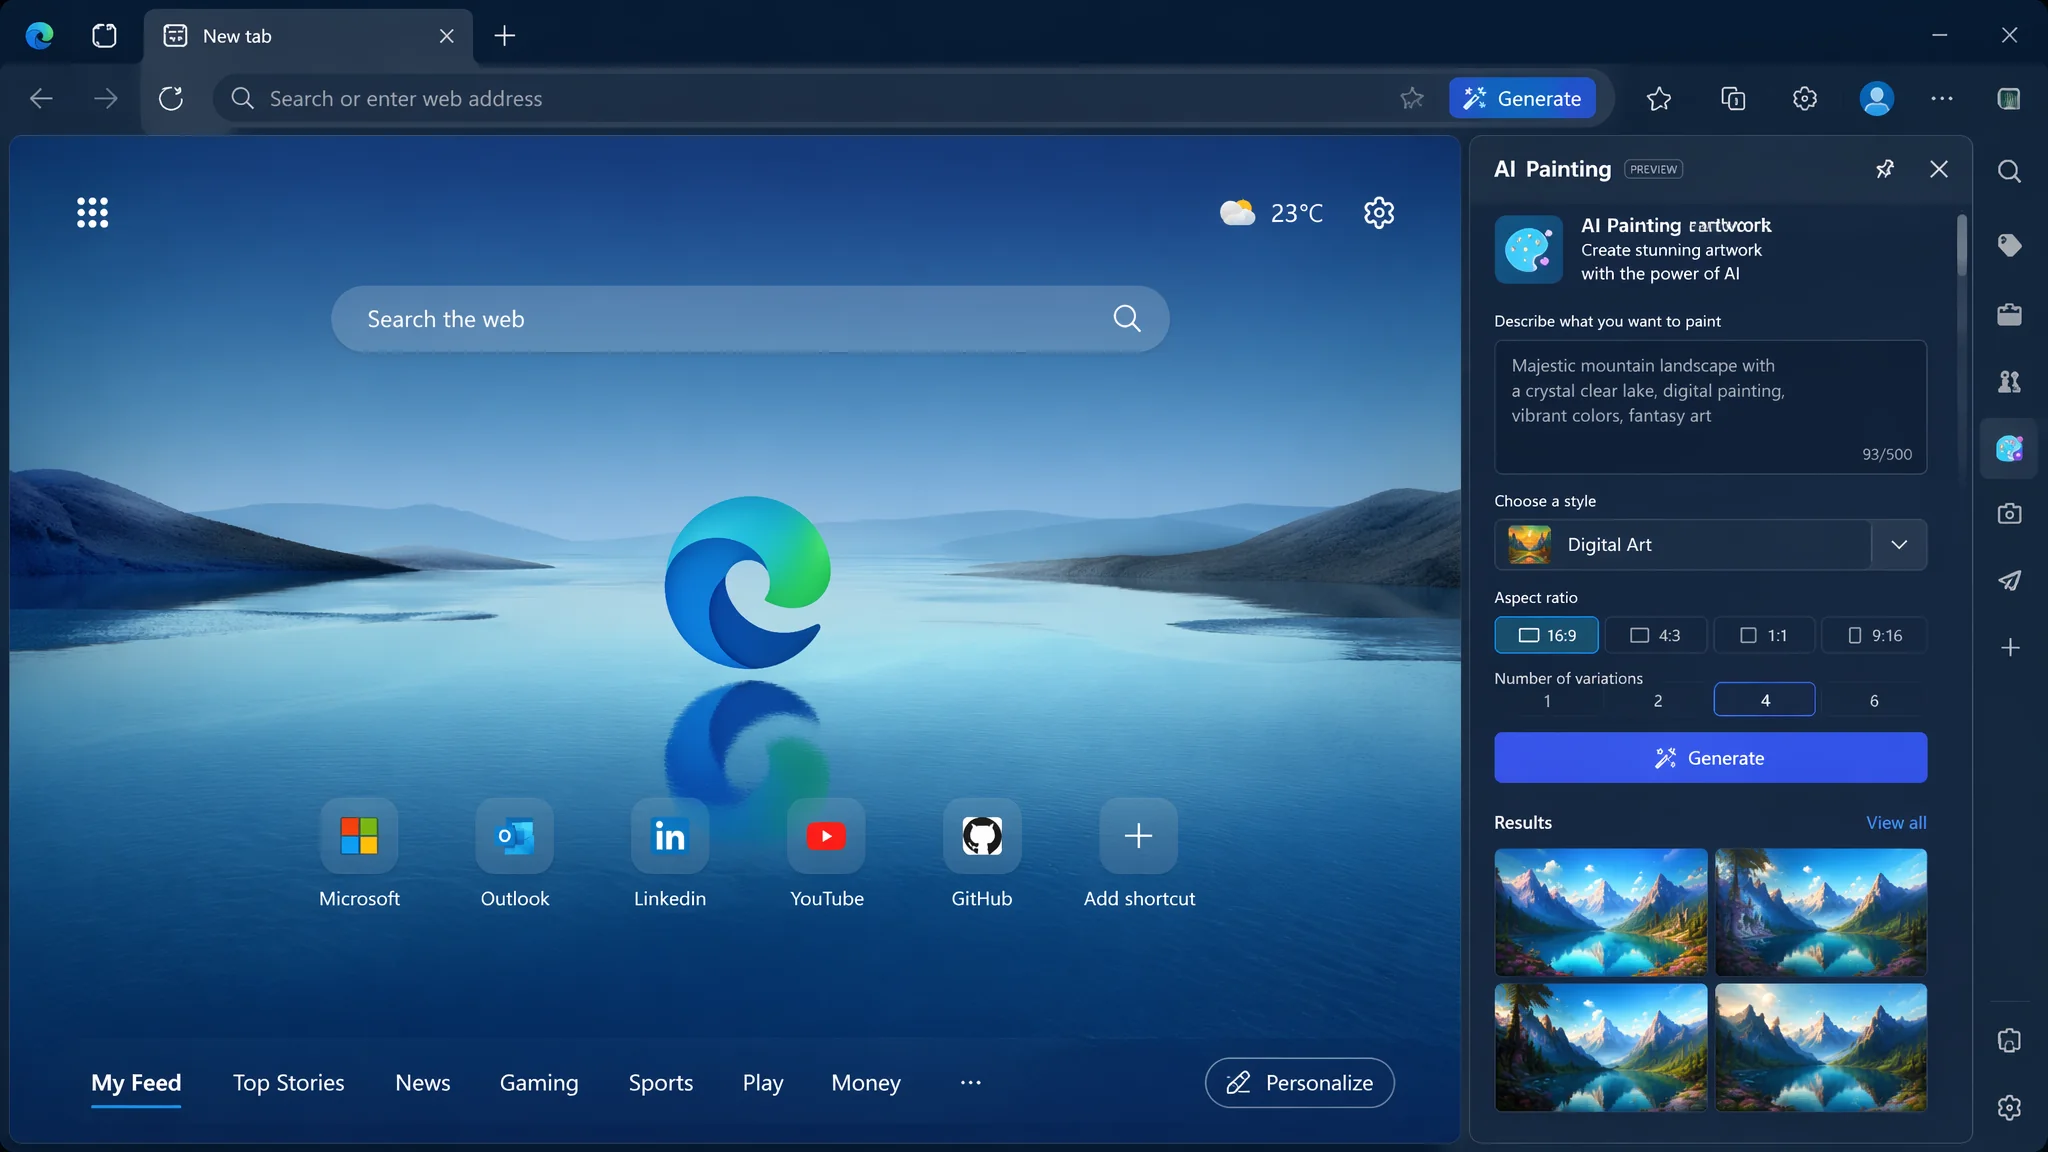Open the Outlook shortcut tile

(515, 836)
